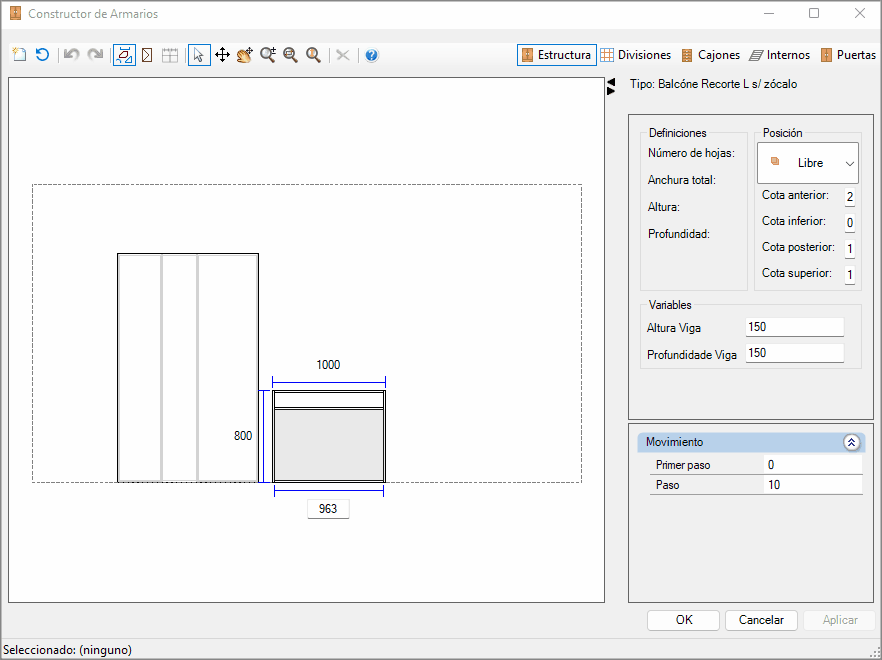
Task: Activate the arrow selection tool
Action: point(199,55)
